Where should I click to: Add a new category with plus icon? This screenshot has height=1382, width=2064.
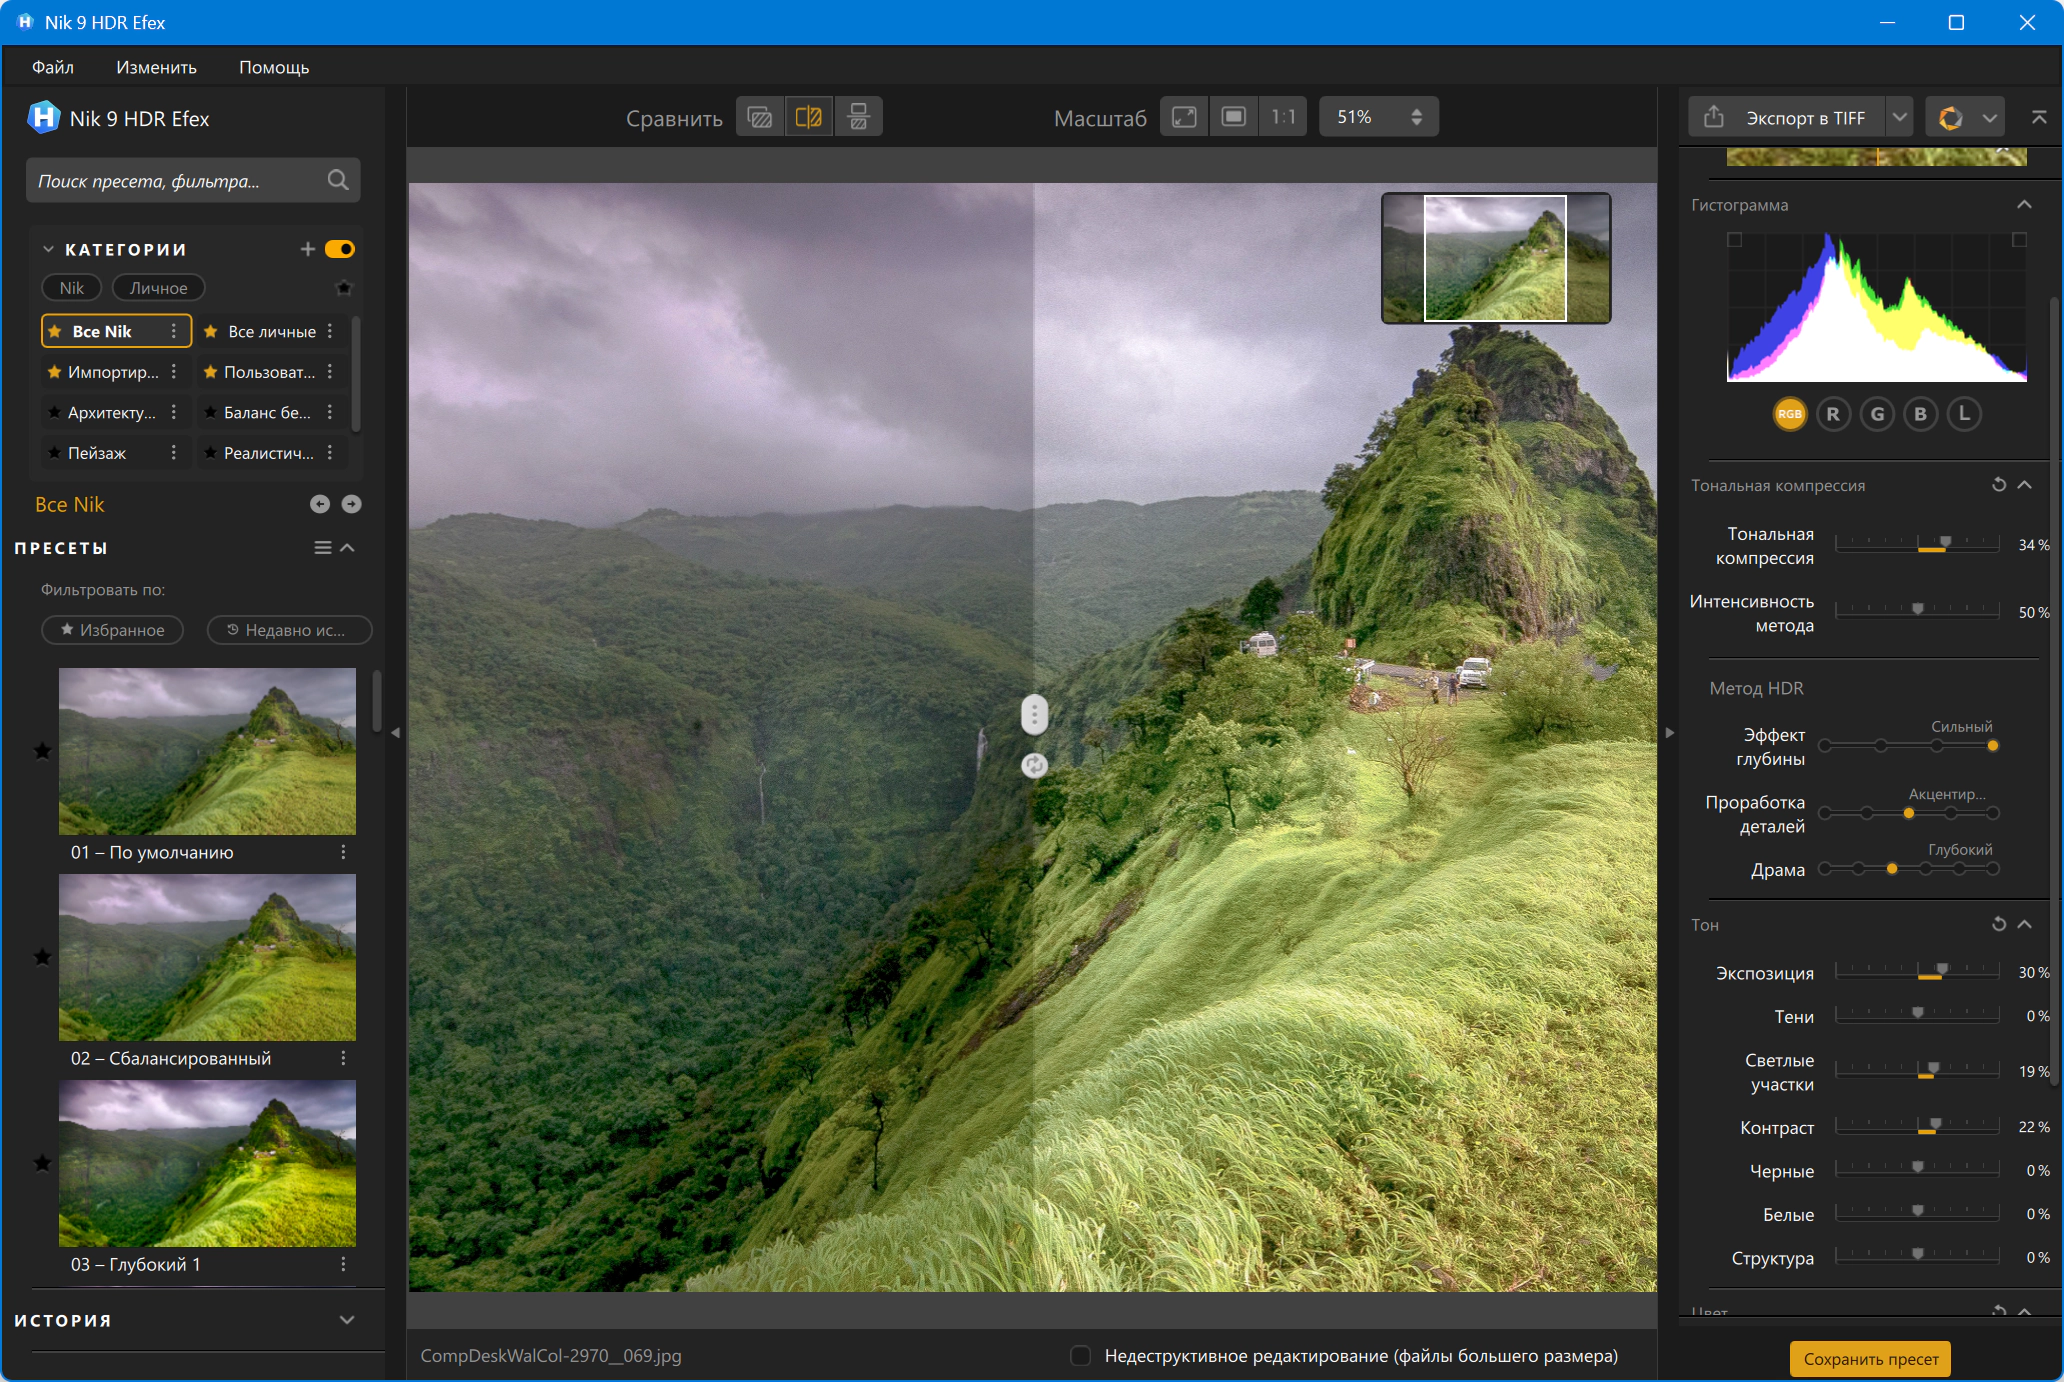tap(308, 249)
